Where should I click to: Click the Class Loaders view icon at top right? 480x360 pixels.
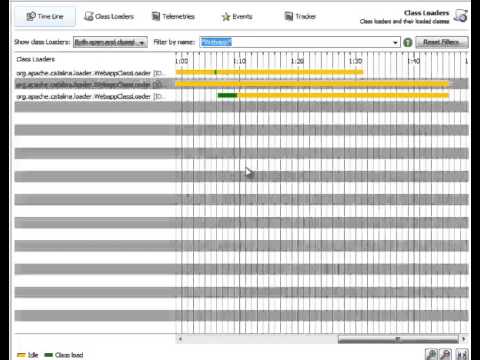[461, 16]
